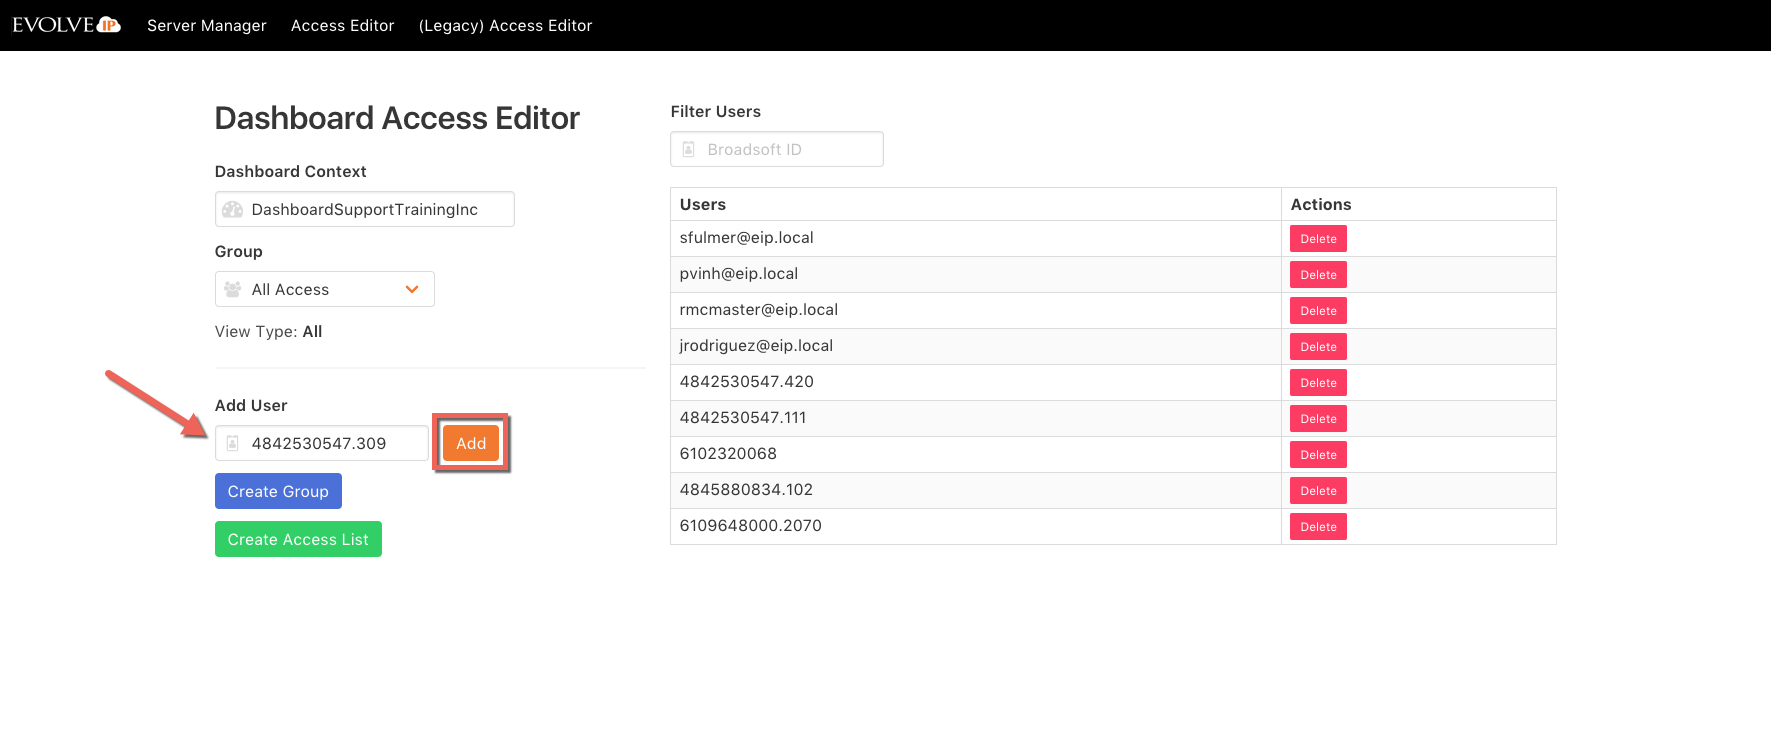Click the Create Access List button
This screenshot has height=735, width=1771.
pyautogui.click(x=298, y=540)
